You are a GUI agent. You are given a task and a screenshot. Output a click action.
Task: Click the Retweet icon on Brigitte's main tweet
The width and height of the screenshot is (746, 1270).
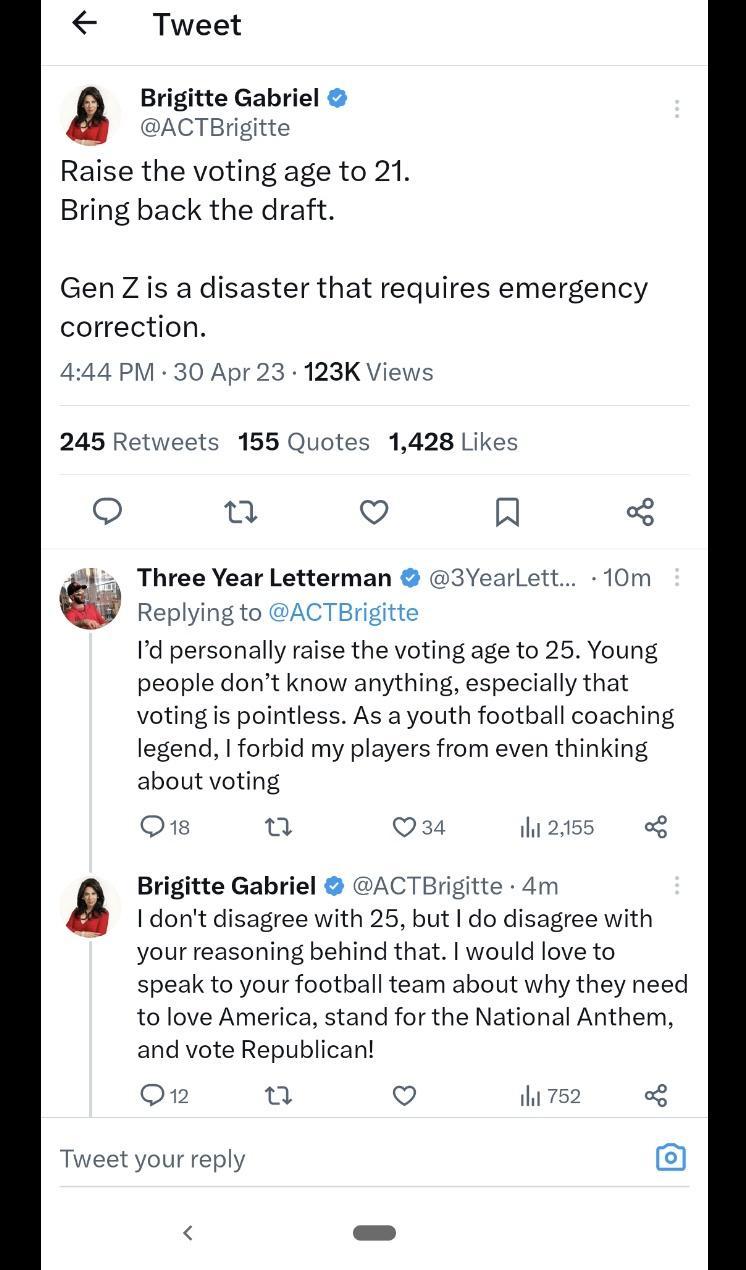click(240, 512)
